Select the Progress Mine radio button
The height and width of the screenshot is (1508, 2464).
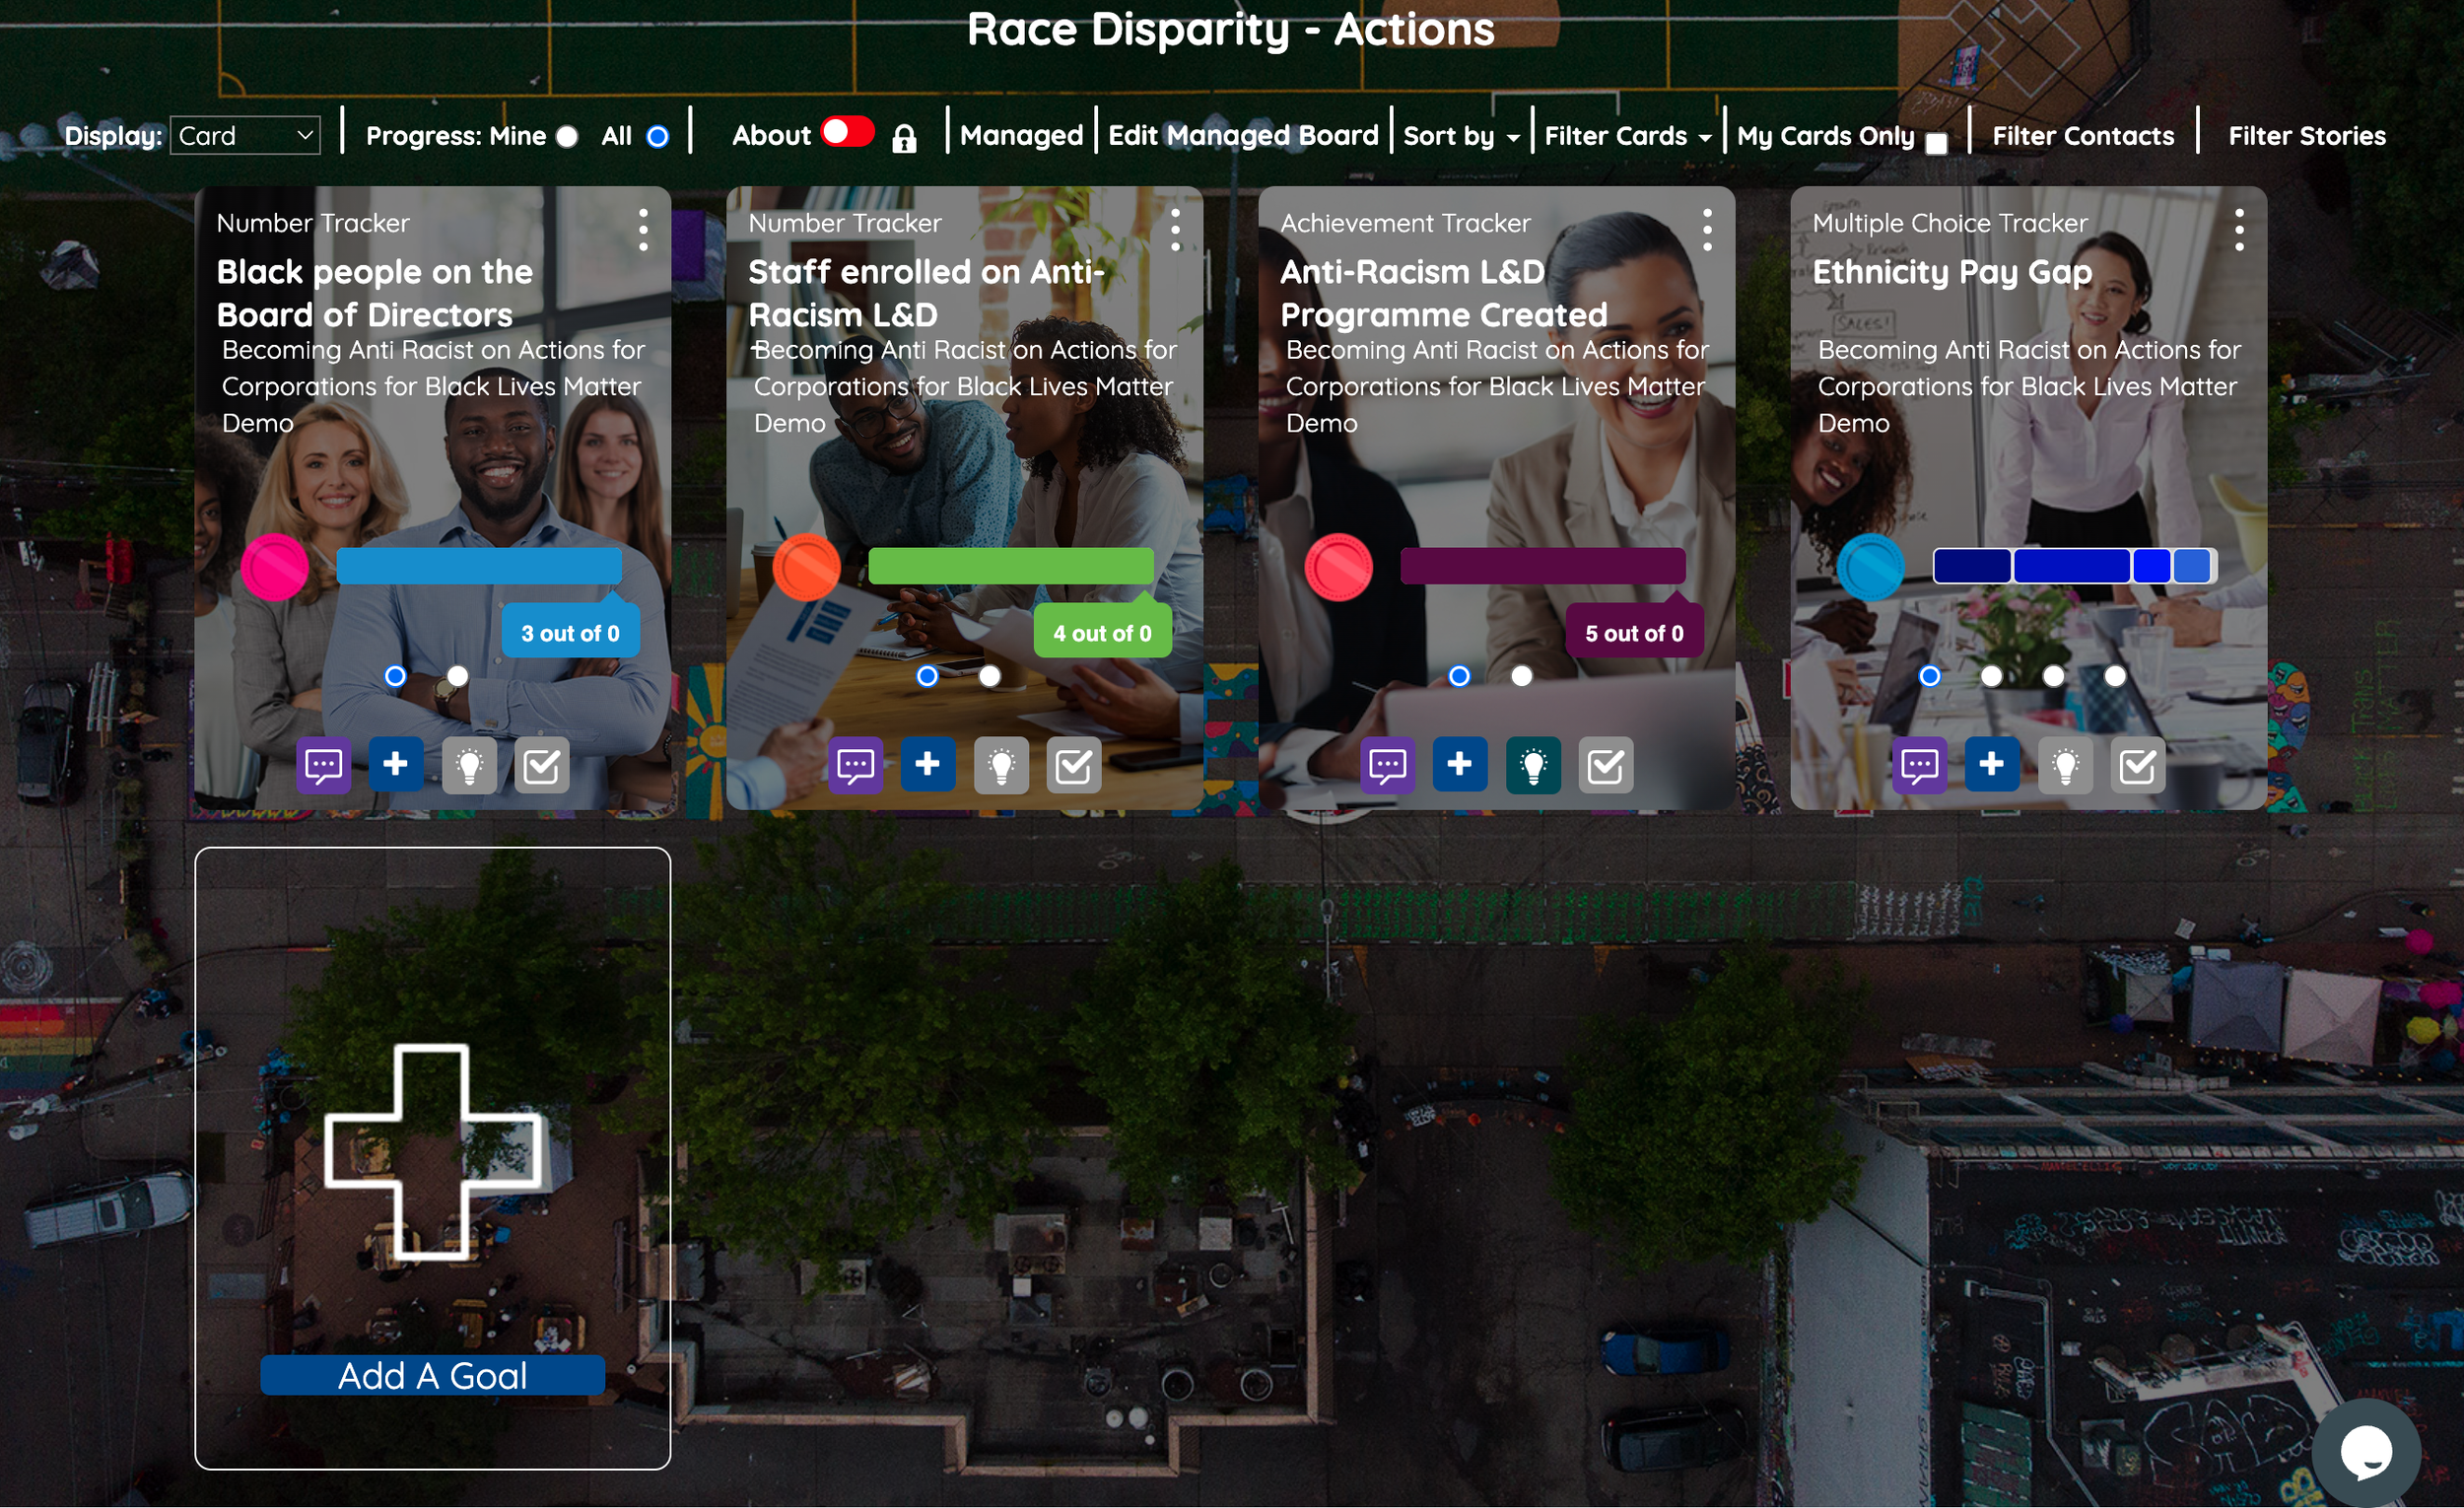567,137
